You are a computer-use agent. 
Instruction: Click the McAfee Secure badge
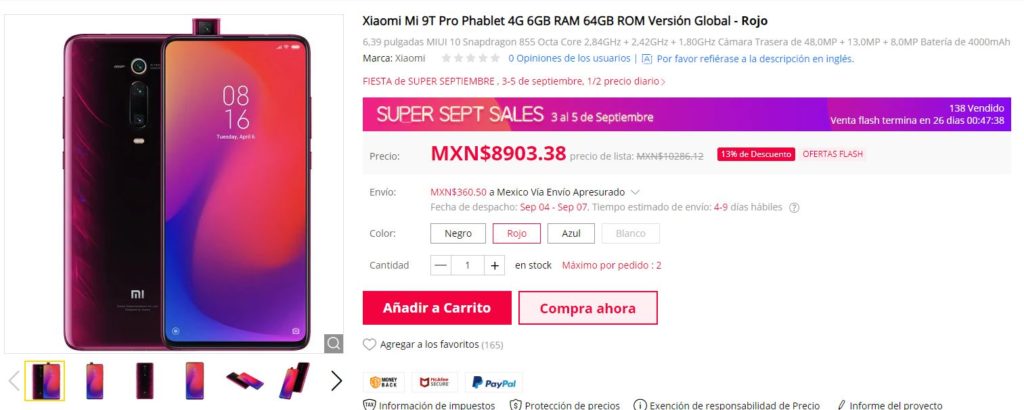[434, 383]
